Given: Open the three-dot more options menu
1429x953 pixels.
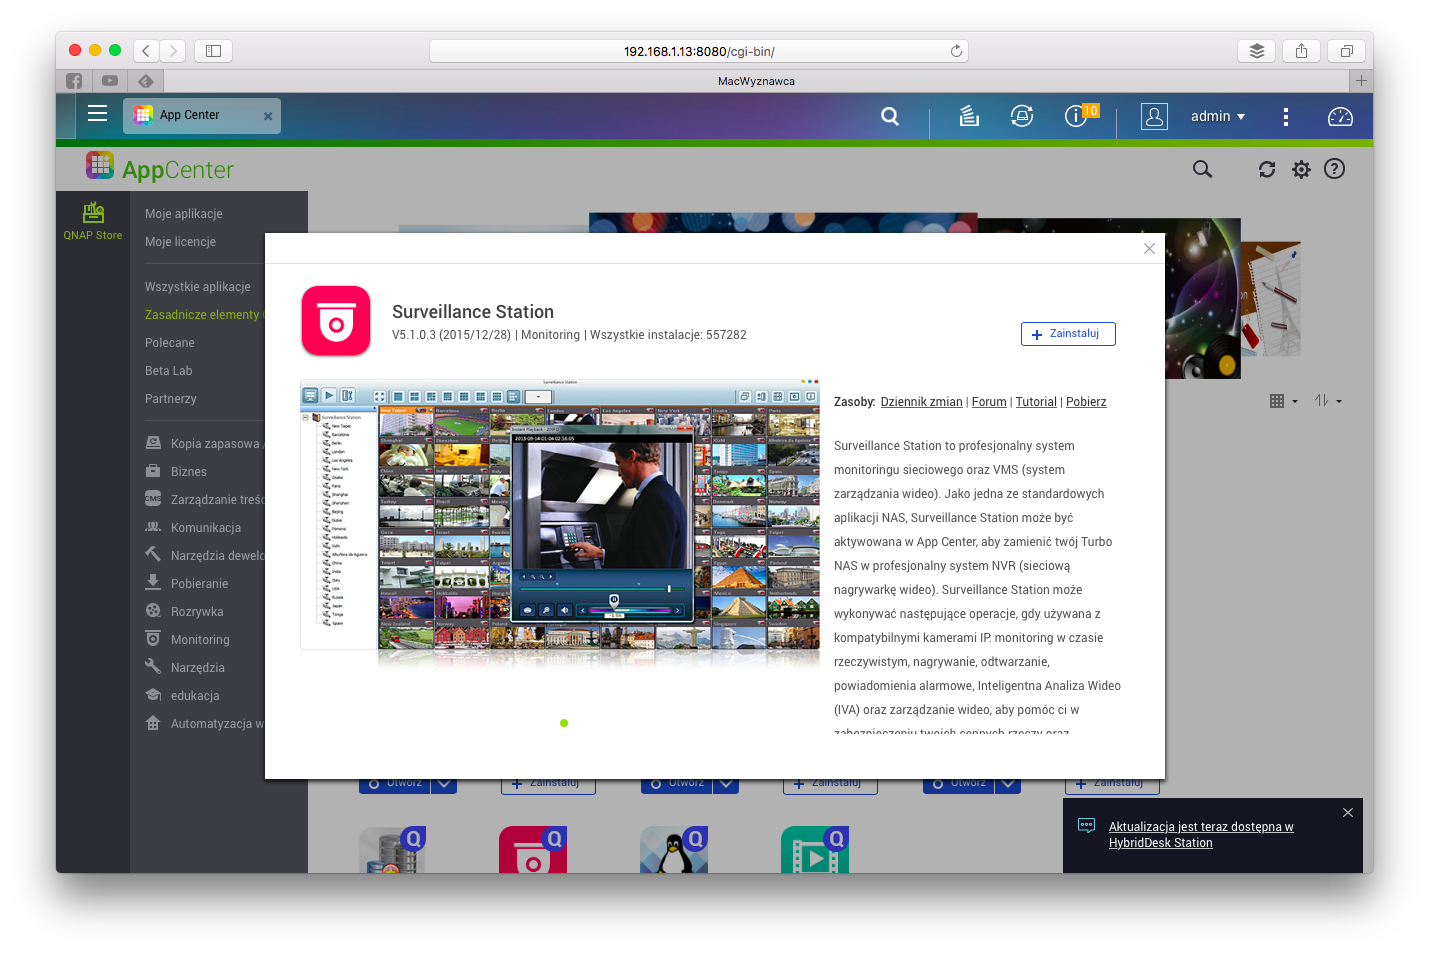Looking at the screenshot, I should 1286,117.
